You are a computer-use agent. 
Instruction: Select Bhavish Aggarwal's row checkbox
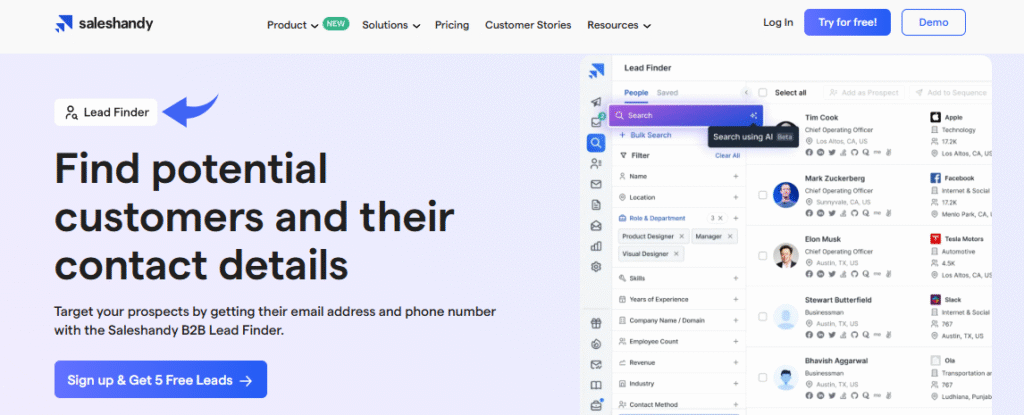click(x=763, y=377)
